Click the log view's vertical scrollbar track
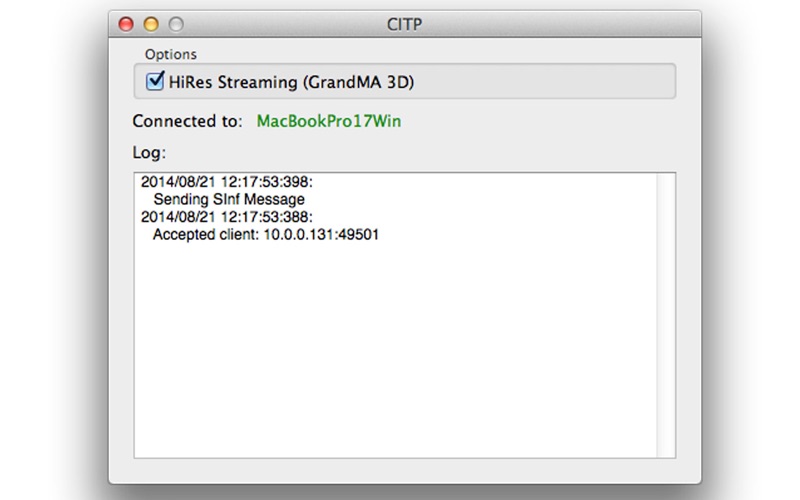The height and width of the screenshot is (500, 800). (666, 315)
